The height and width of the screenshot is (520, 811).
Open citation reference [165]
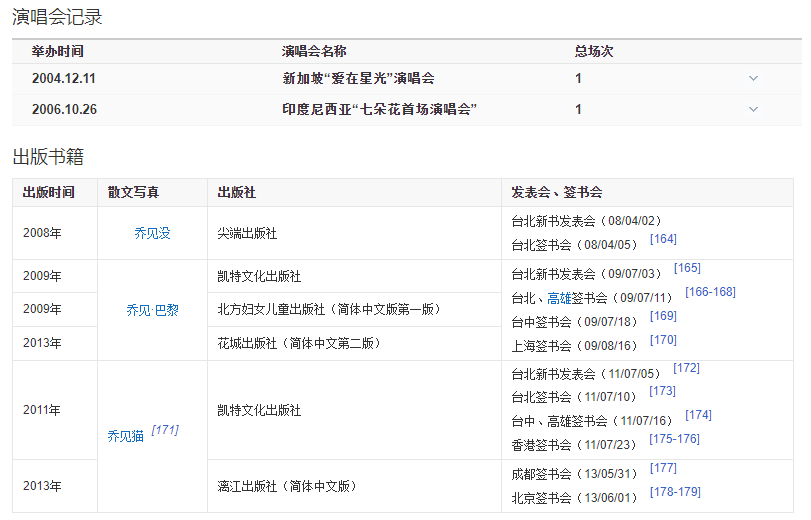coord(687,268)
